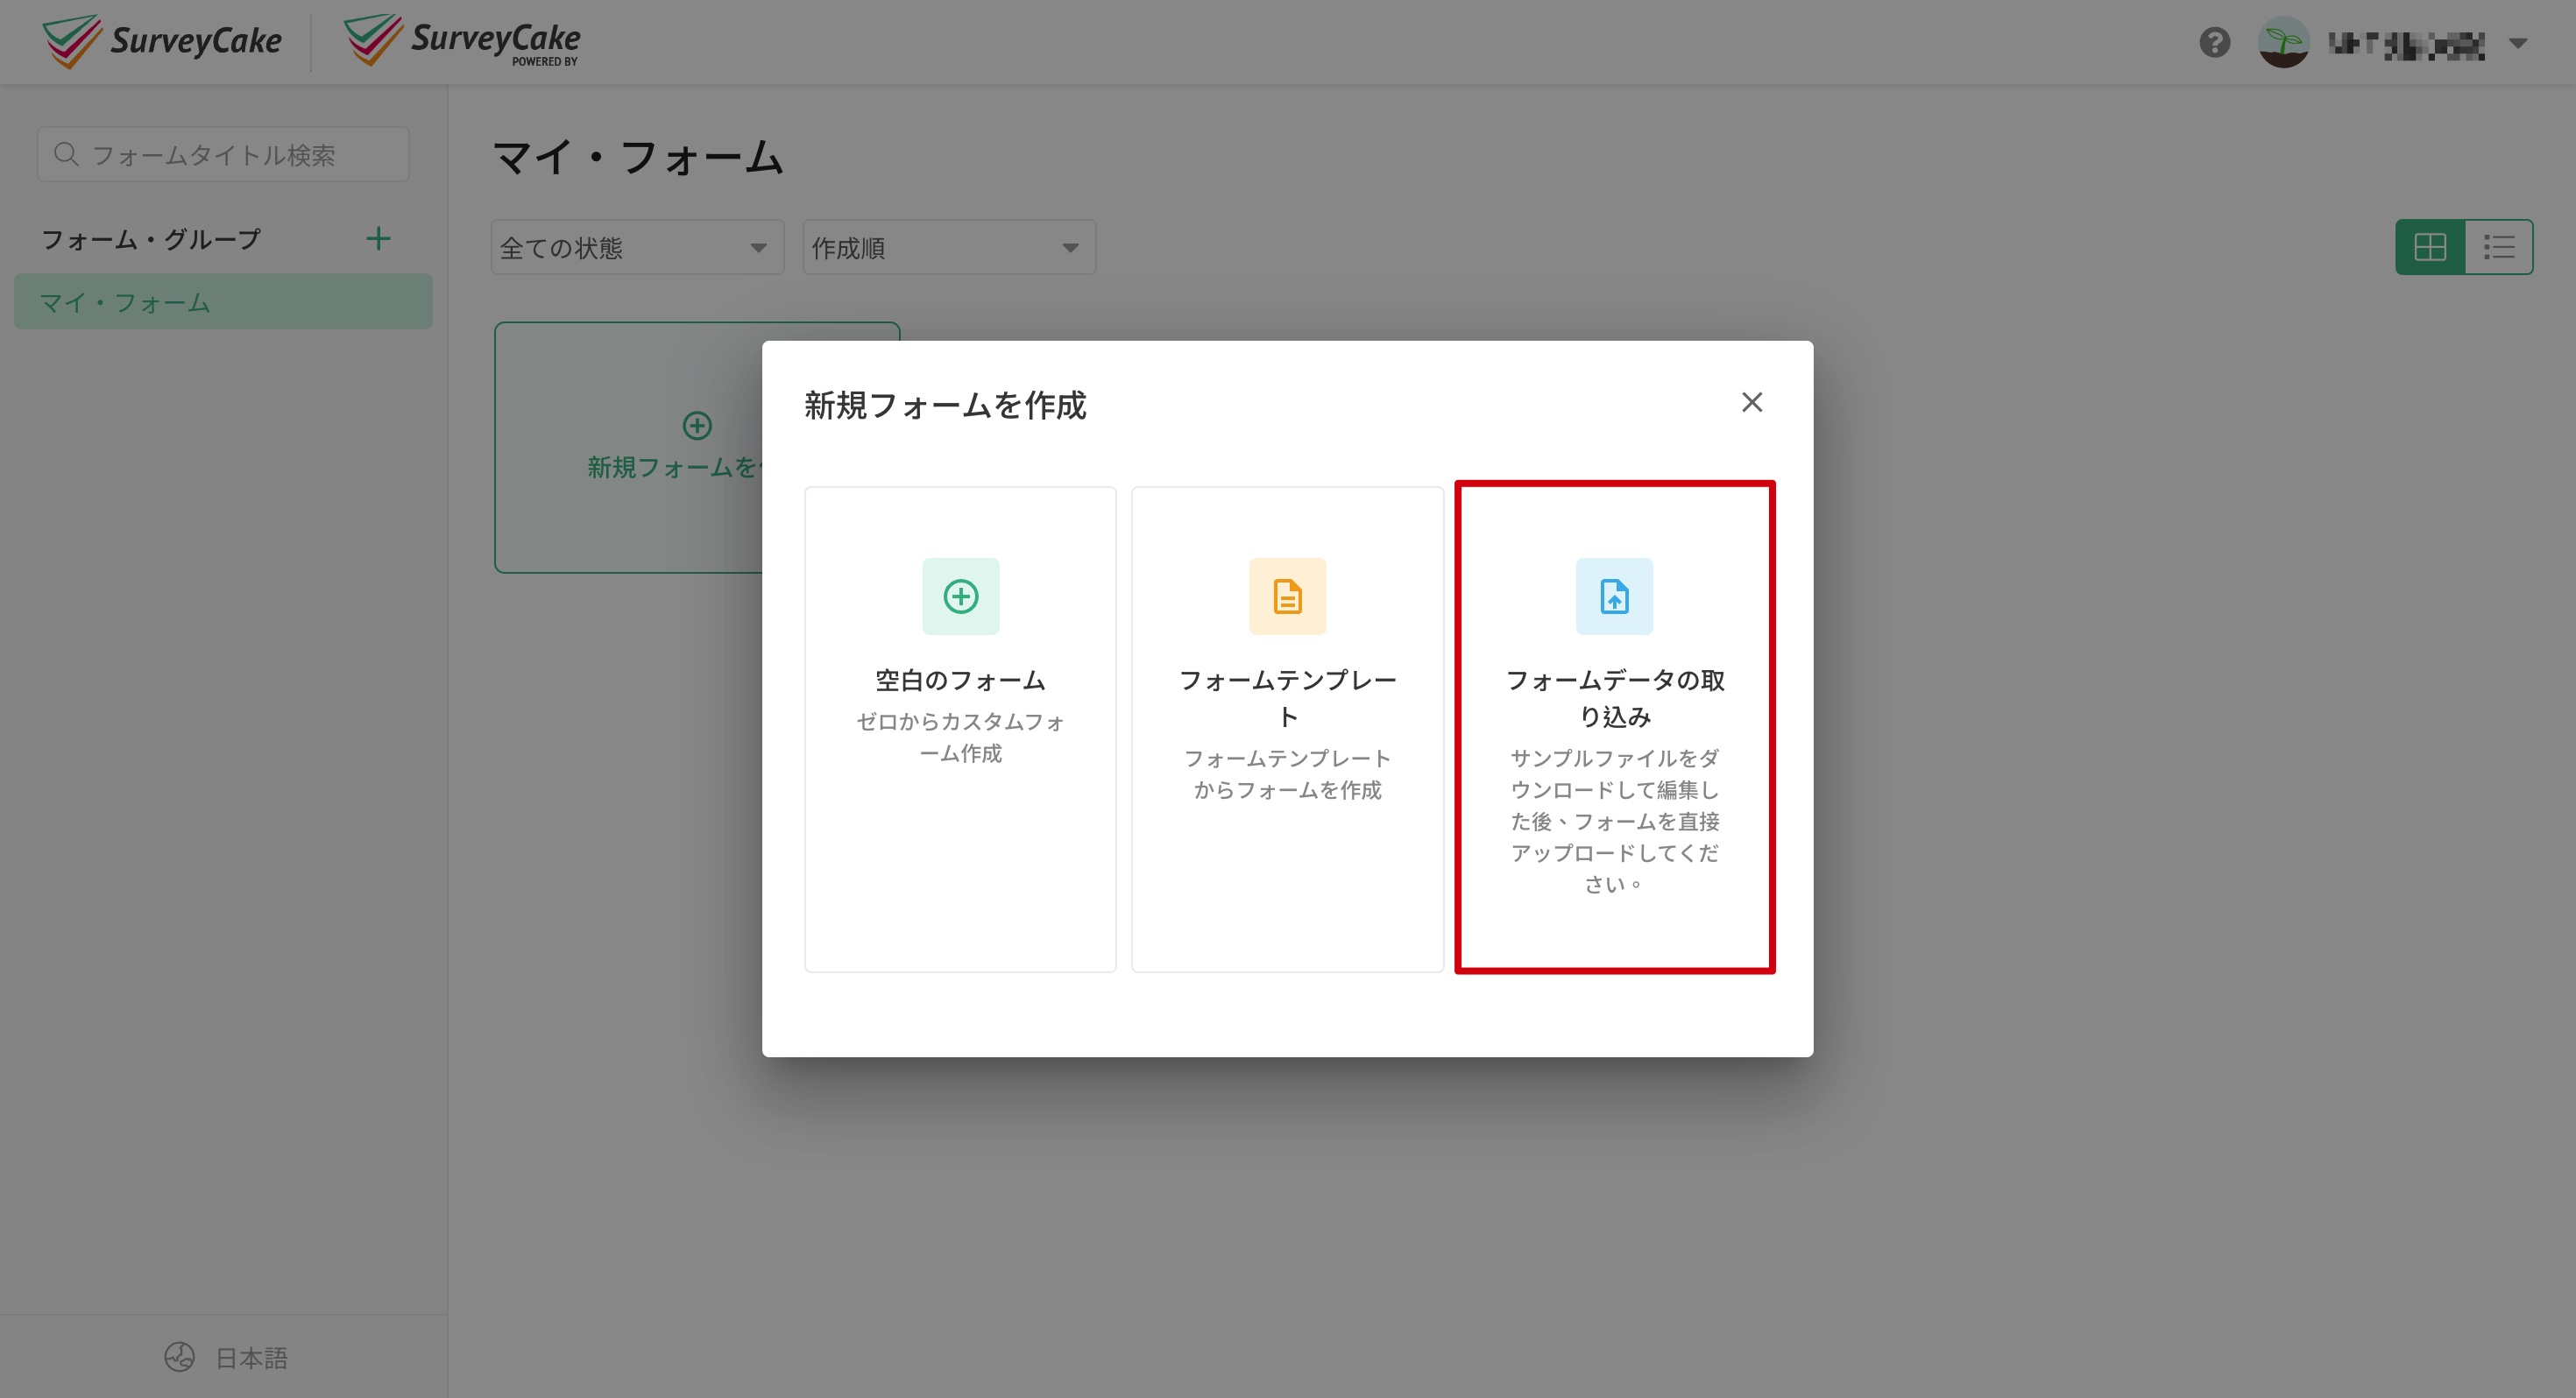The image size is (2576, 1398).
Task: Click フォームテンプレートからフォームを作成 description
Action: coord(1287,774)
